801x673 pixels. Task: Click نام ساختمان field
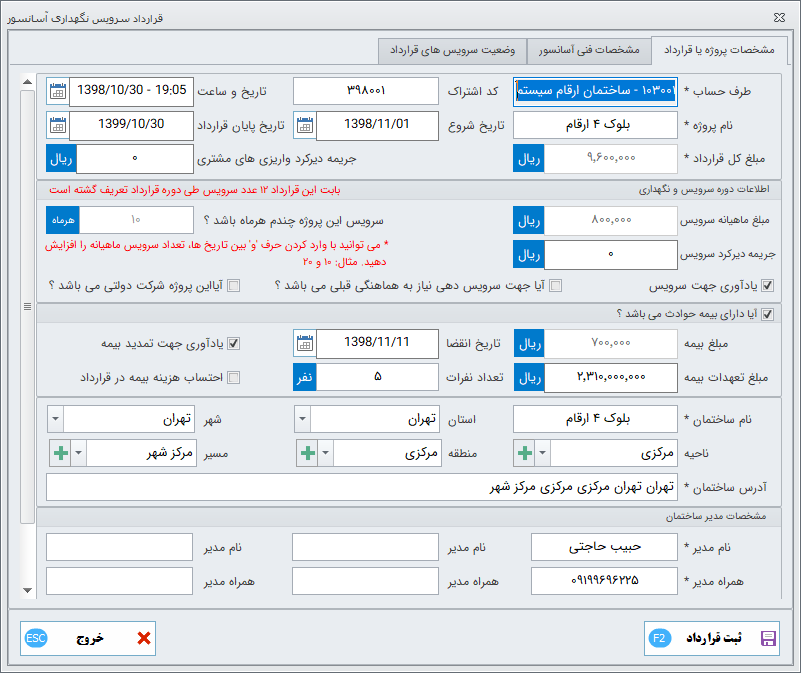(595, 419)
